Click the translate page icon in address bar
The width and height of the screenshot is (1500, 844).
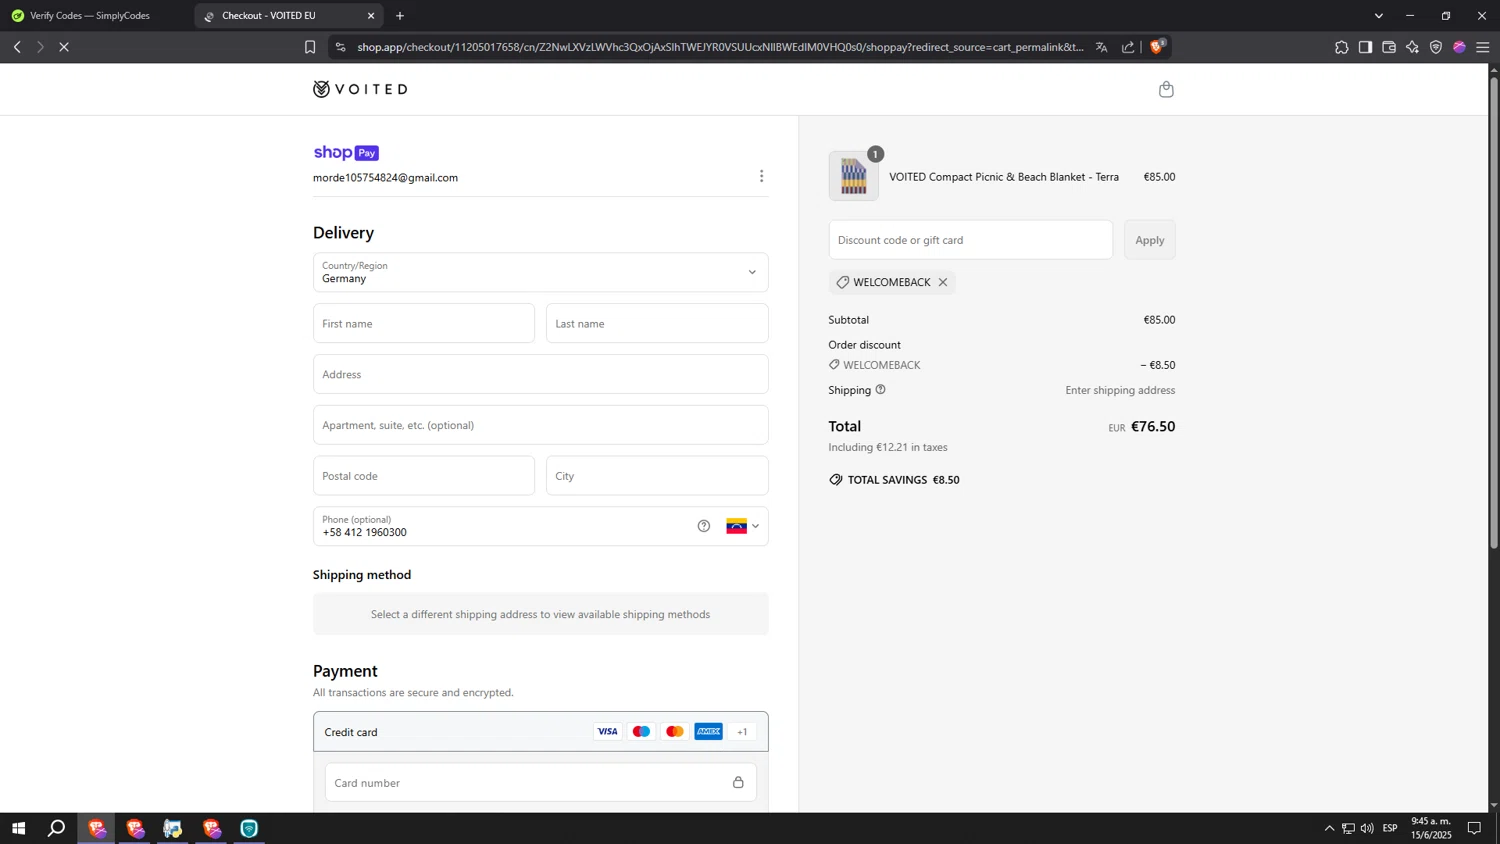(x=1101, y=47)
